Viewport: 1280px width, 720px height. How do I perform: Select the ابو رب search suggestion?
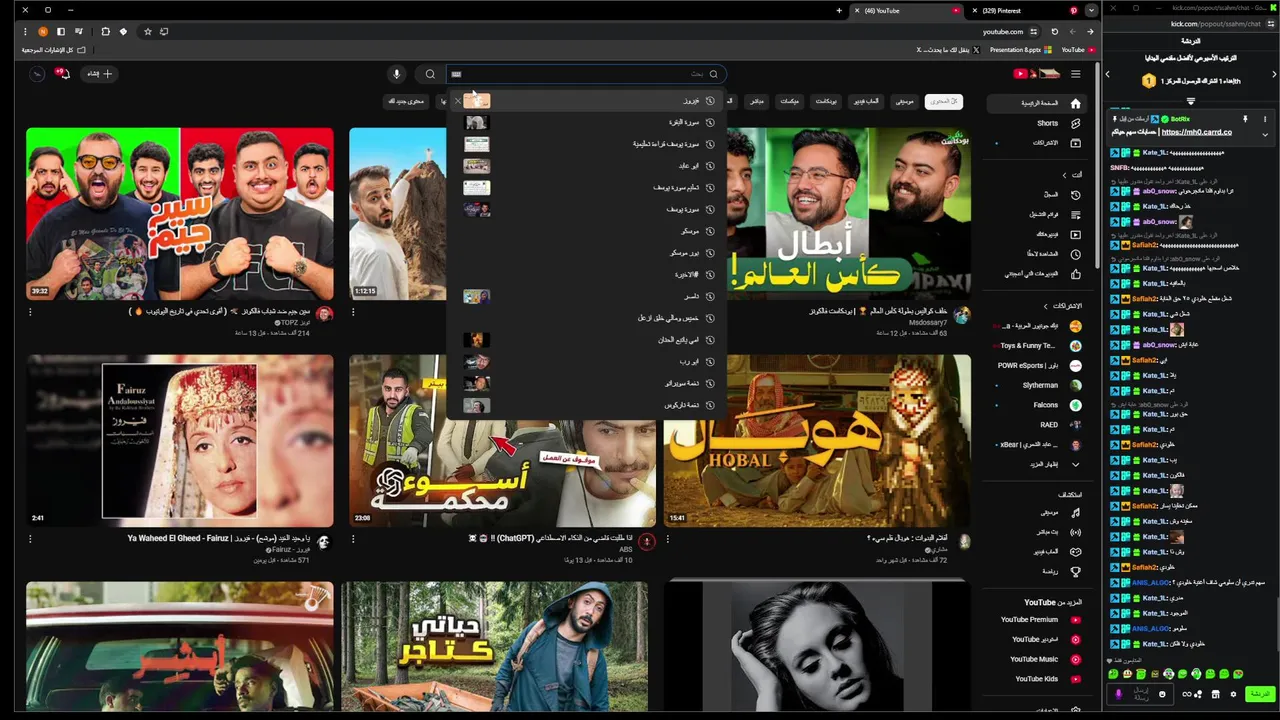585,361
